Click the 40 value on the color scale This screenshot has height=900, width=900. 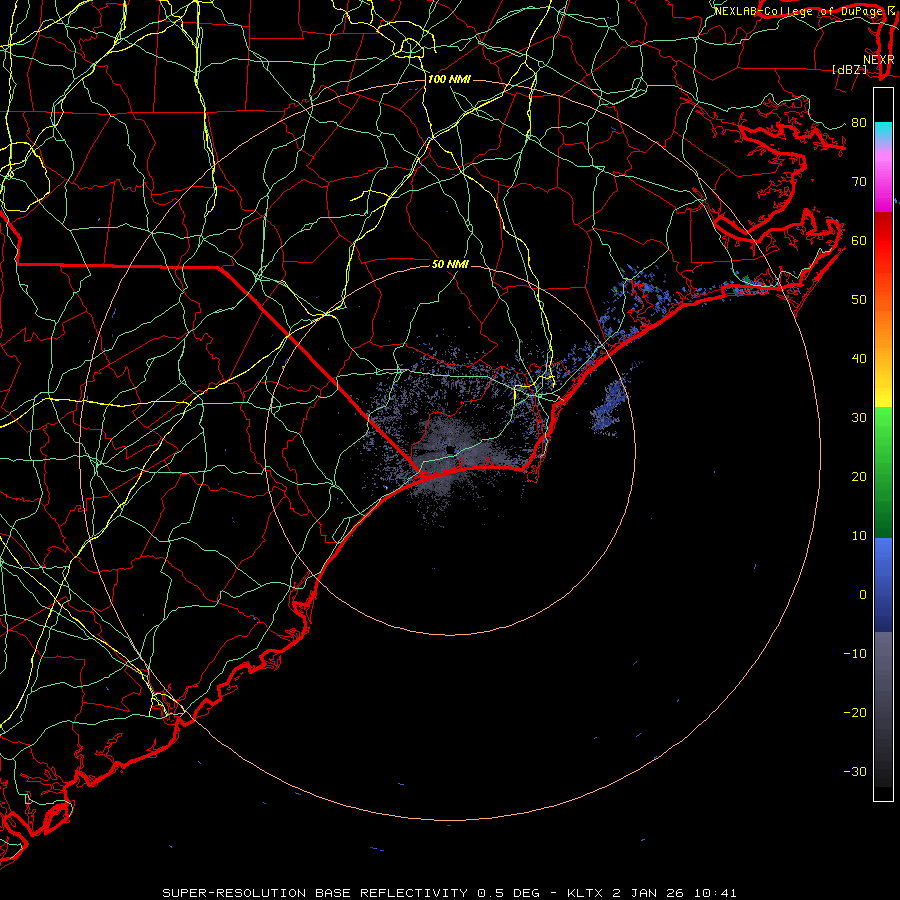[859, 359]
